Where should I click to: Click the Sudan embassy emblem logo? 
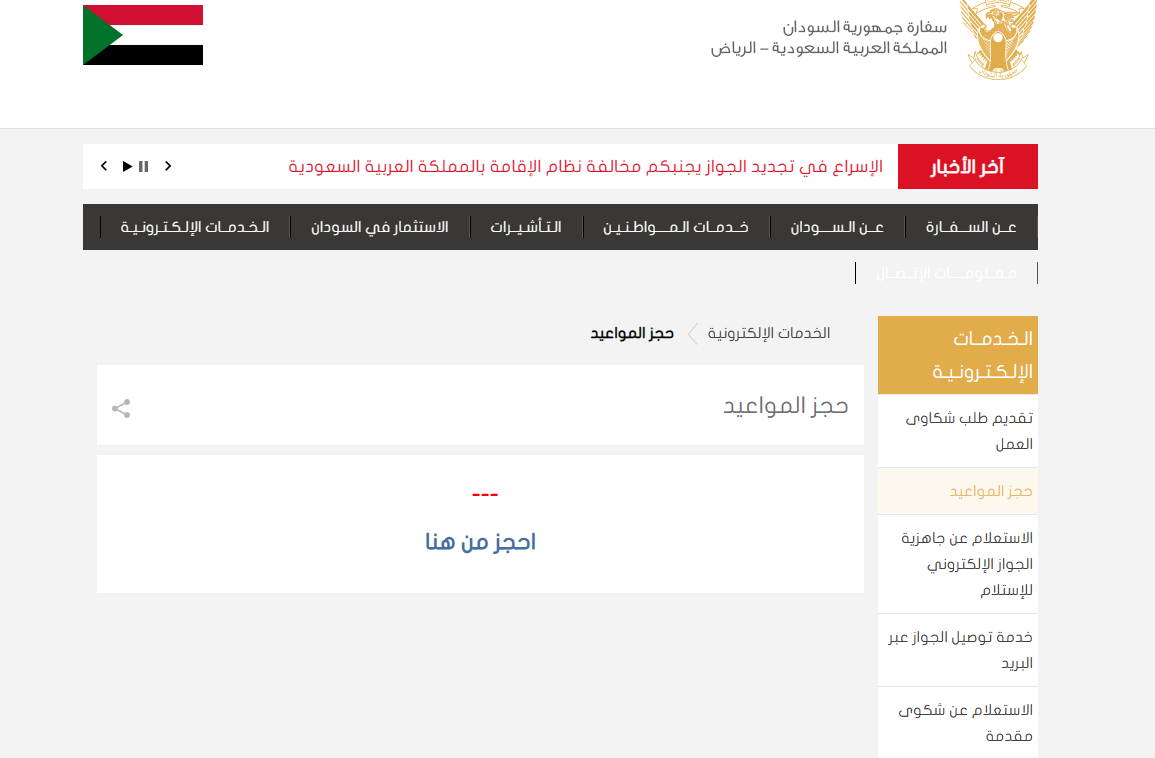point(998,41)
